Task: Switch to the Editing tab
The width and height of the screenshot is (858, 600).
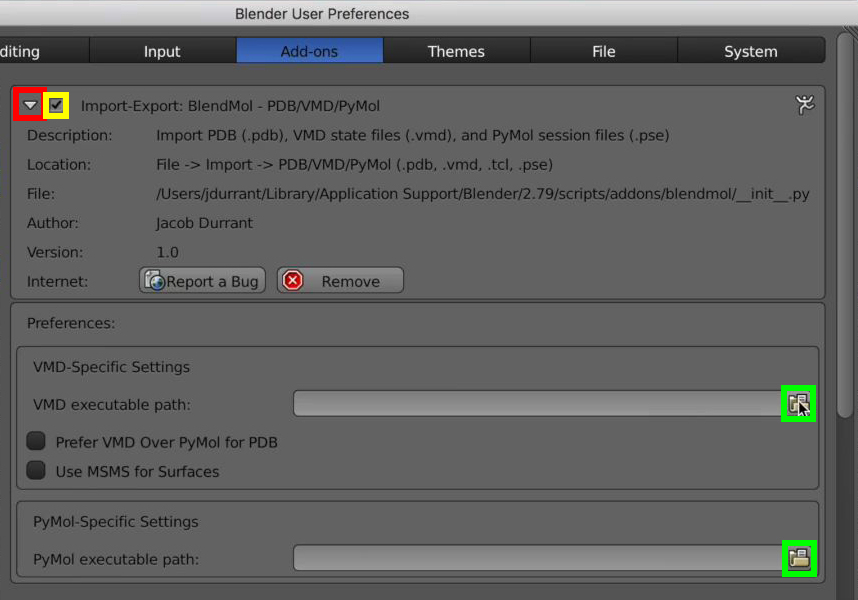Action: (44, 51)
